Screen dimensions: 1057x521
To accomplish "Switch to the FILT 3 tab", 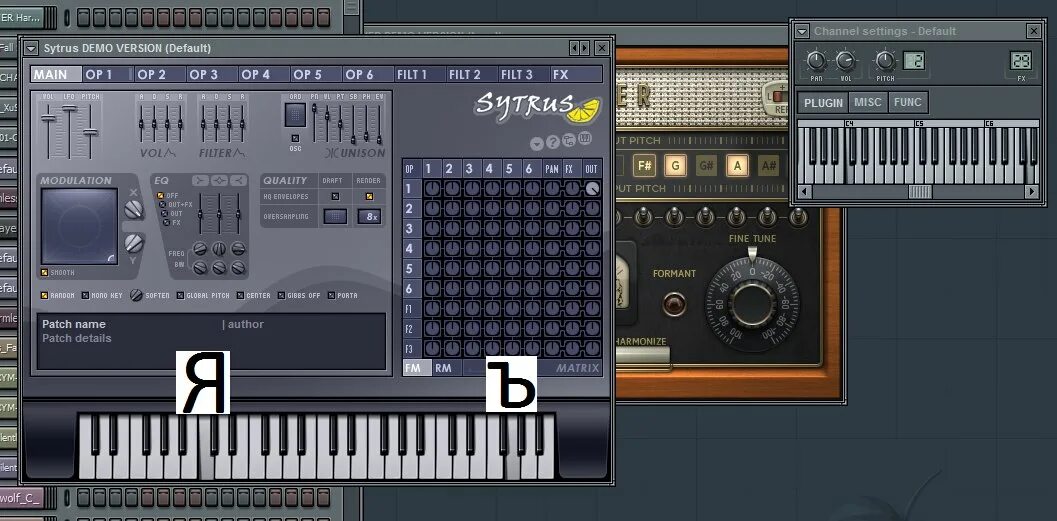I will click(x=524, y=74).
